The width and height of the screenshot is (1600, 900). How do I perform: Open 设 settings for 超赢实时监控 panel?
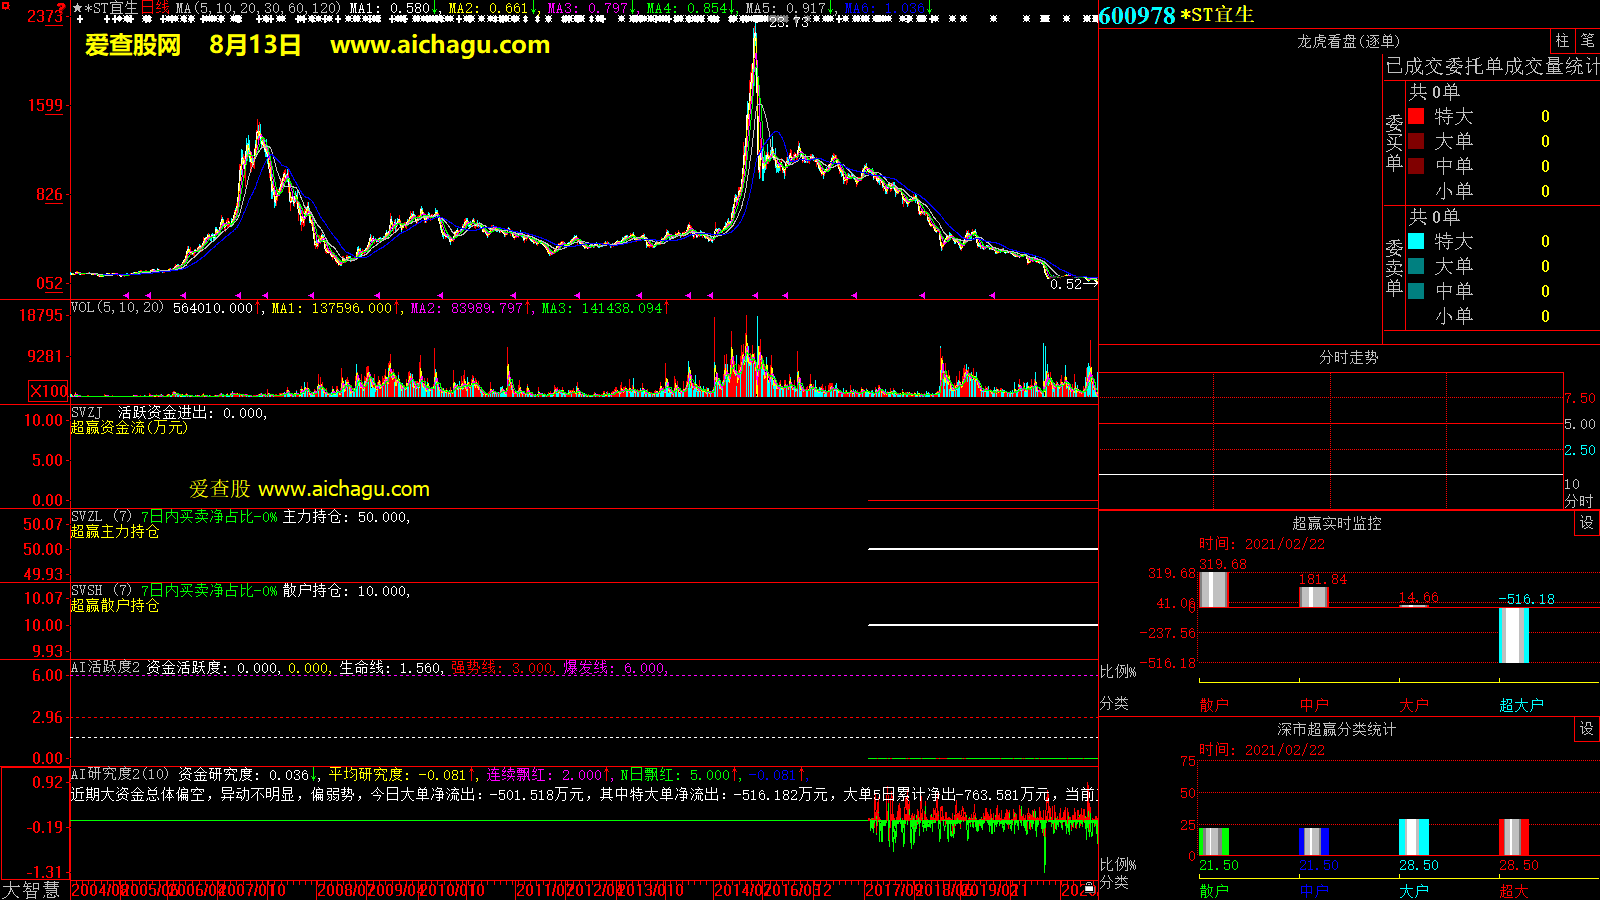pos(1586,523)
